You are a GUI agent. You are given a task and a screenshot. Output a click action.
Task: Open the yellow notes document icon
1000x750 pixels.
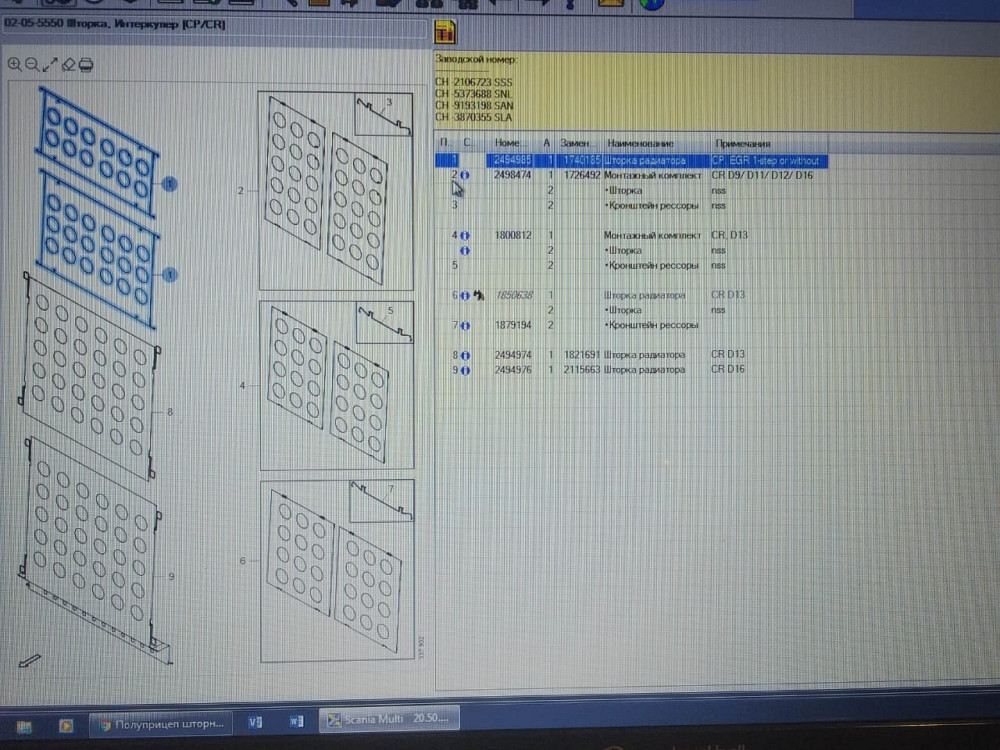pos(445,31)
